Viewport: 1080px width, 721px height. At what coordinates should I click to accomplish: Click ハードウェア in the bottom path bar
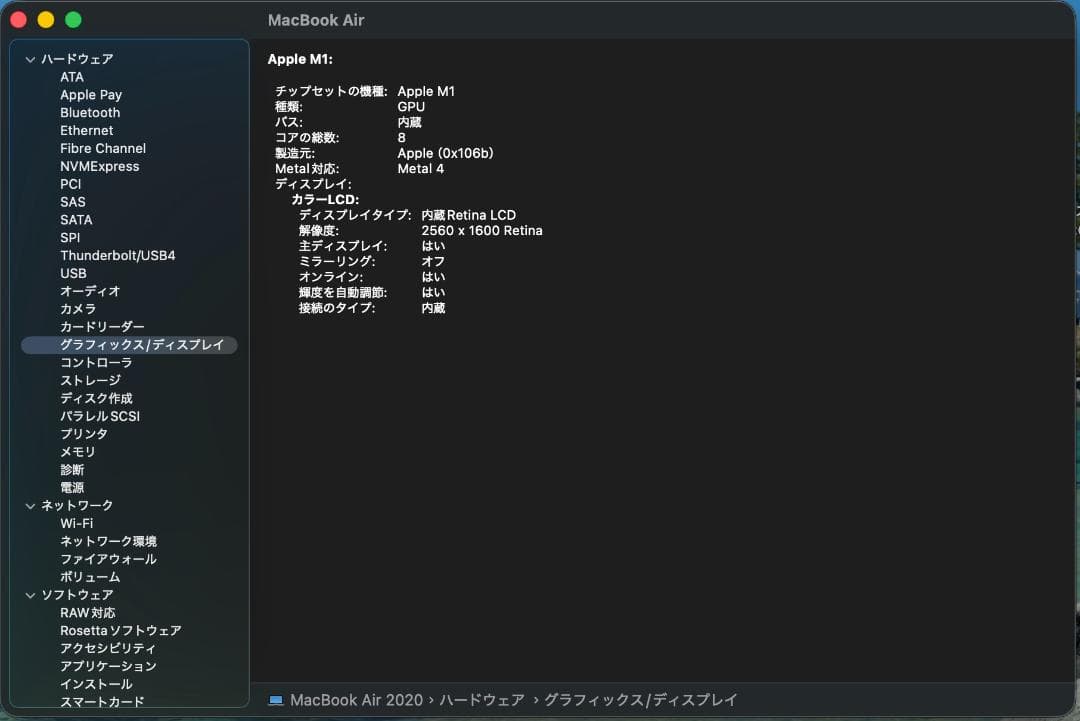(x=482, y=700)
